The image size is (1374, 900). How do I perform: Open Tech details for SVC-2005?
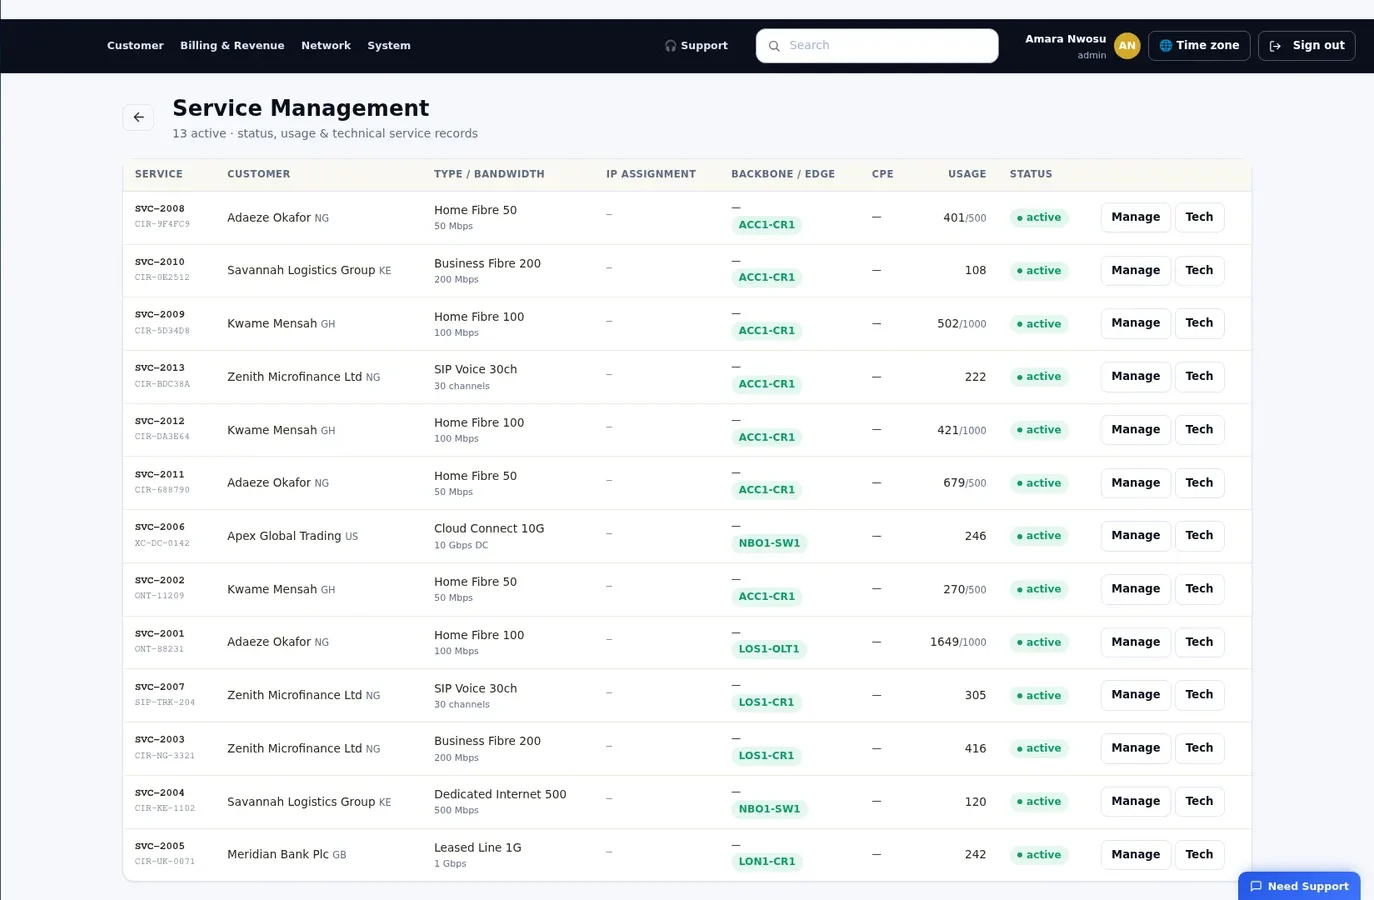click(1199, 854)
